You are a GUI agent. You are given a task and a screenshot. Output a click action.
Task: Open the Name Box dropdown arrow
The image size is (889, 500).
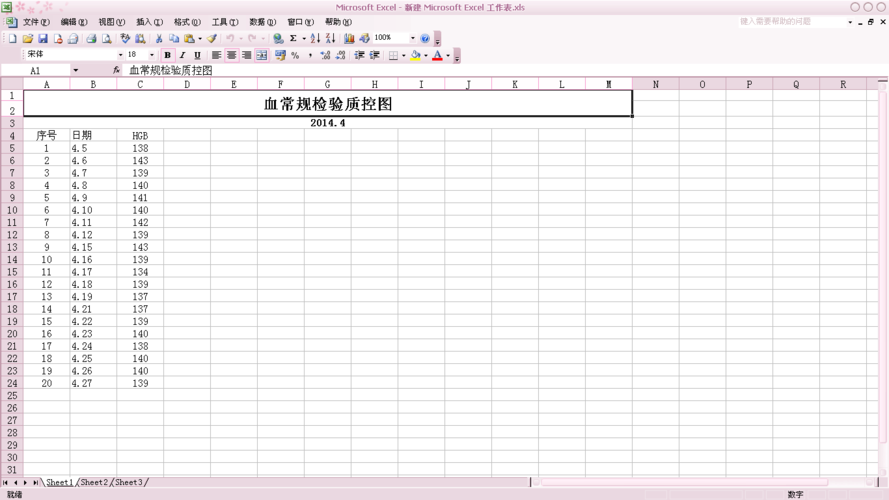click(x=75, y=70)
